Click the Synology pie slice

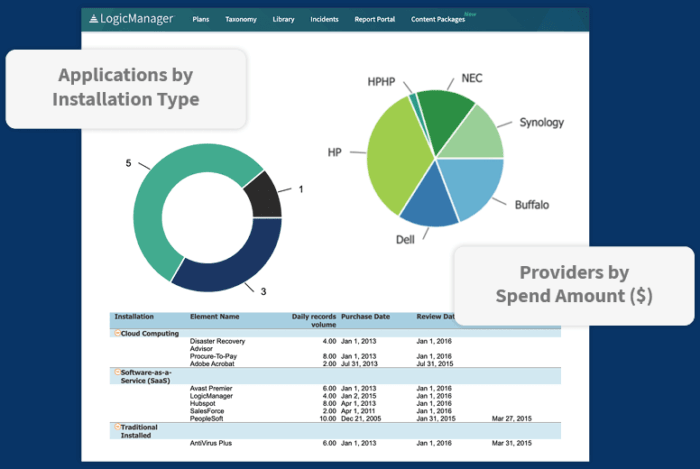pos(478,136)
